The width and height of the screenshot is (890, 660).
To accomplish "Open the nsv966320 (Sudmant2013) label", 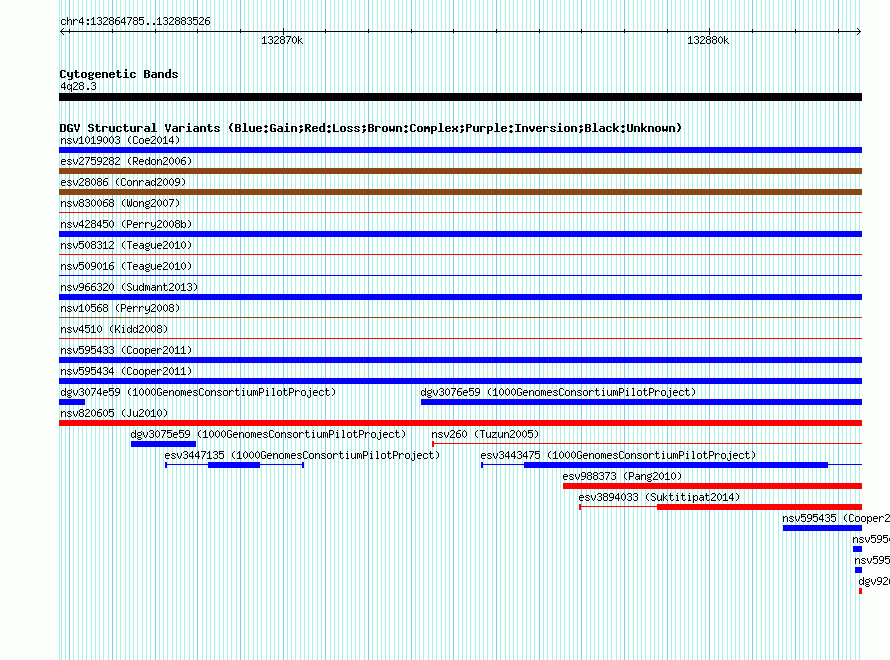I will [129, 287].
